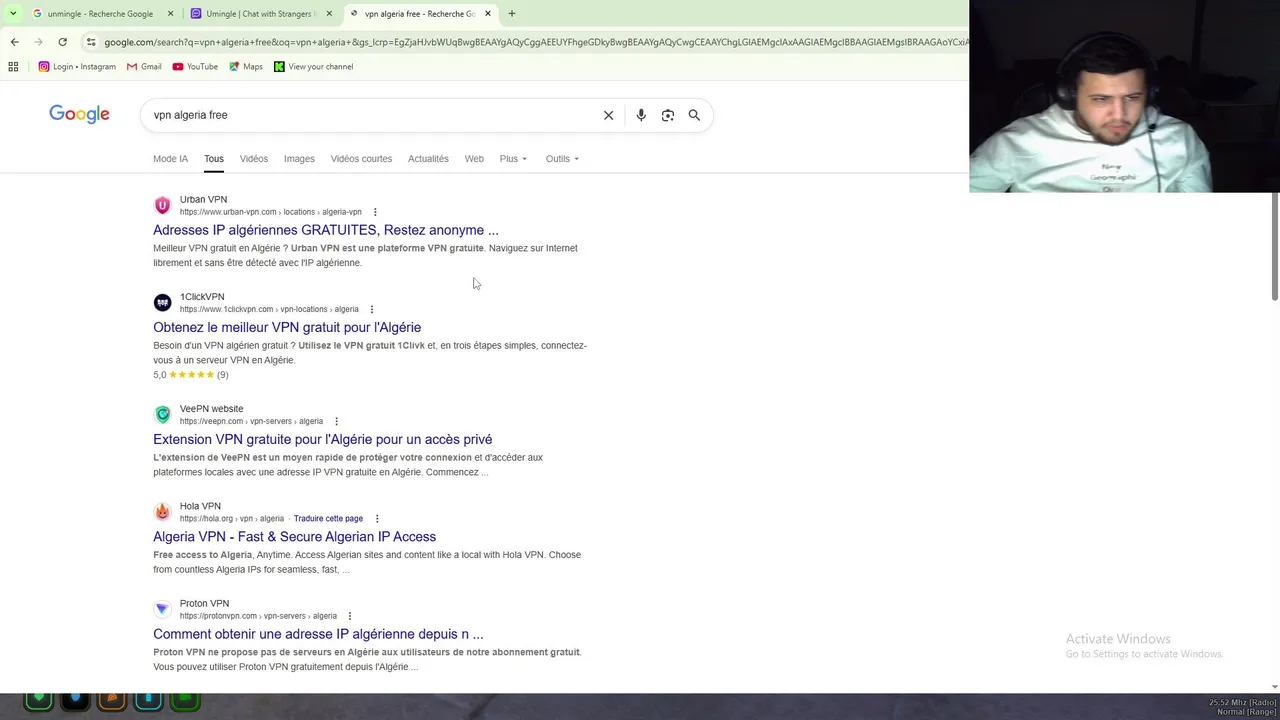Click the urban-vpn.com URL breadcrumb text
The height and width of the screenshot is (720, 1280).
pyautogui.click(x=270, y=212)
